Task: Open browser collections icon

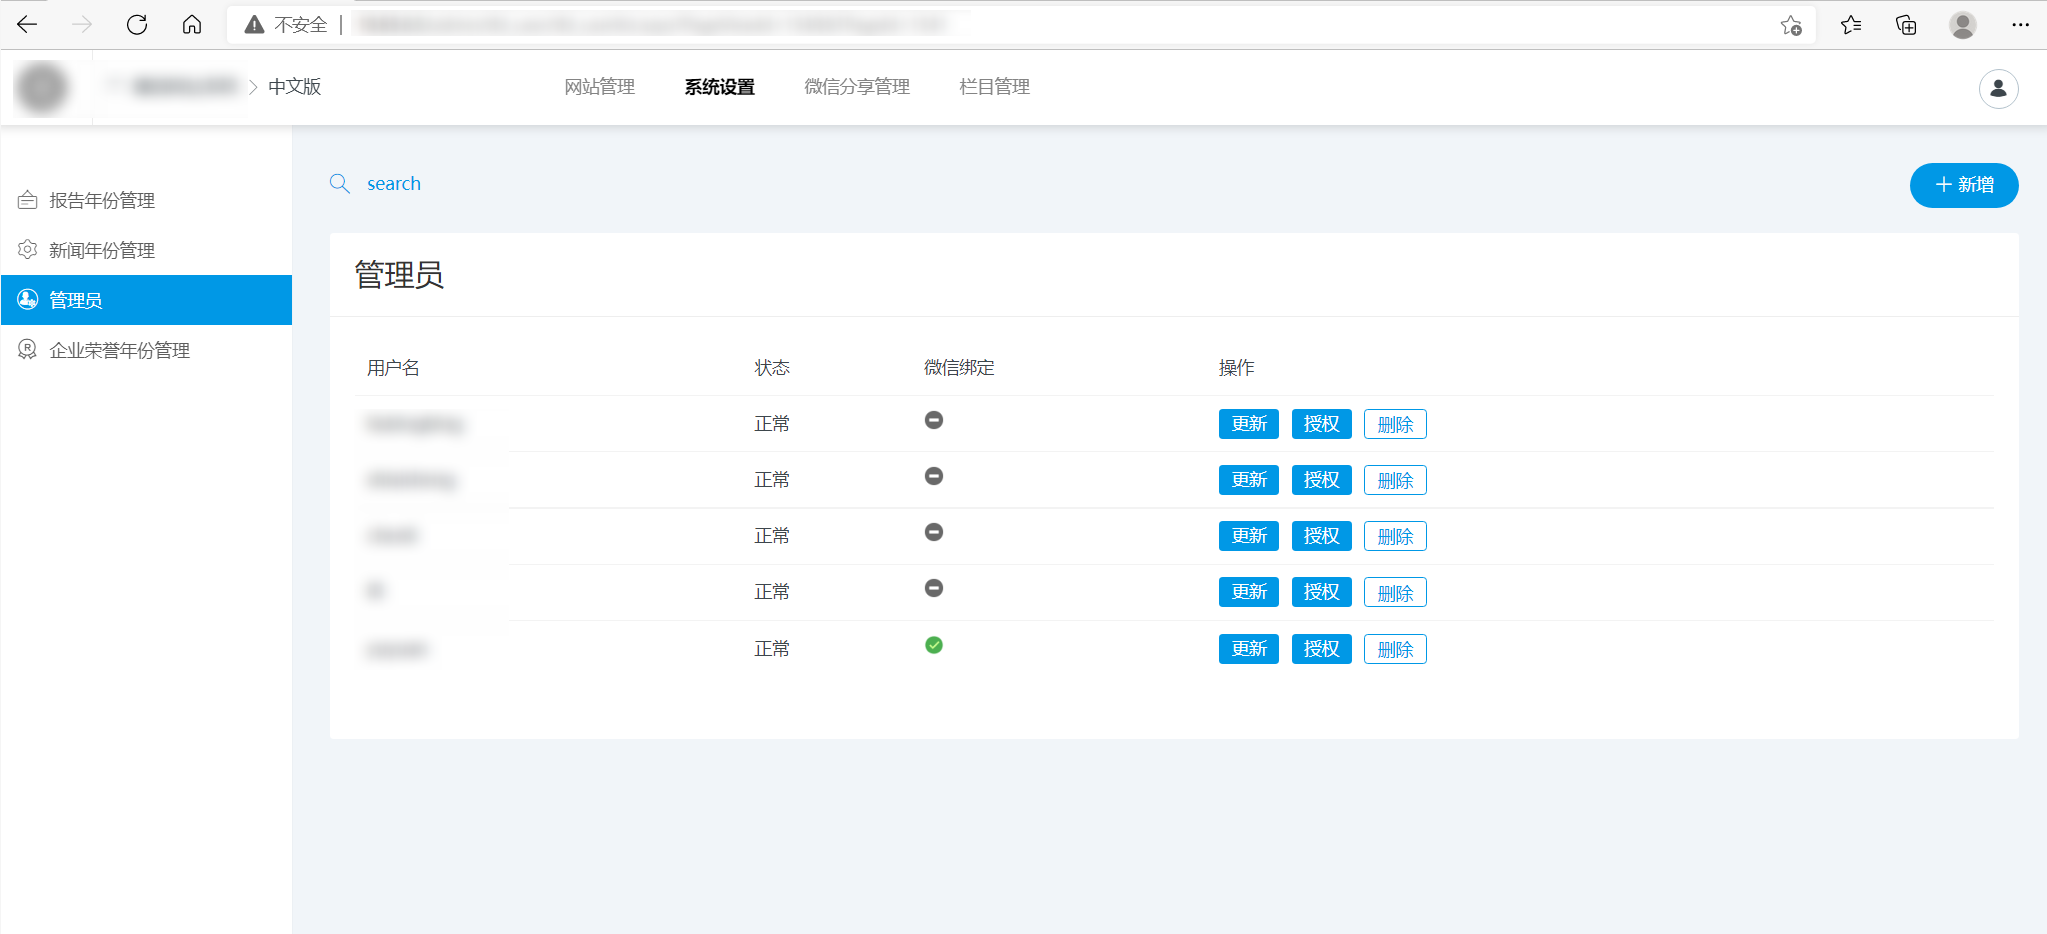Action: point(1906,25)
